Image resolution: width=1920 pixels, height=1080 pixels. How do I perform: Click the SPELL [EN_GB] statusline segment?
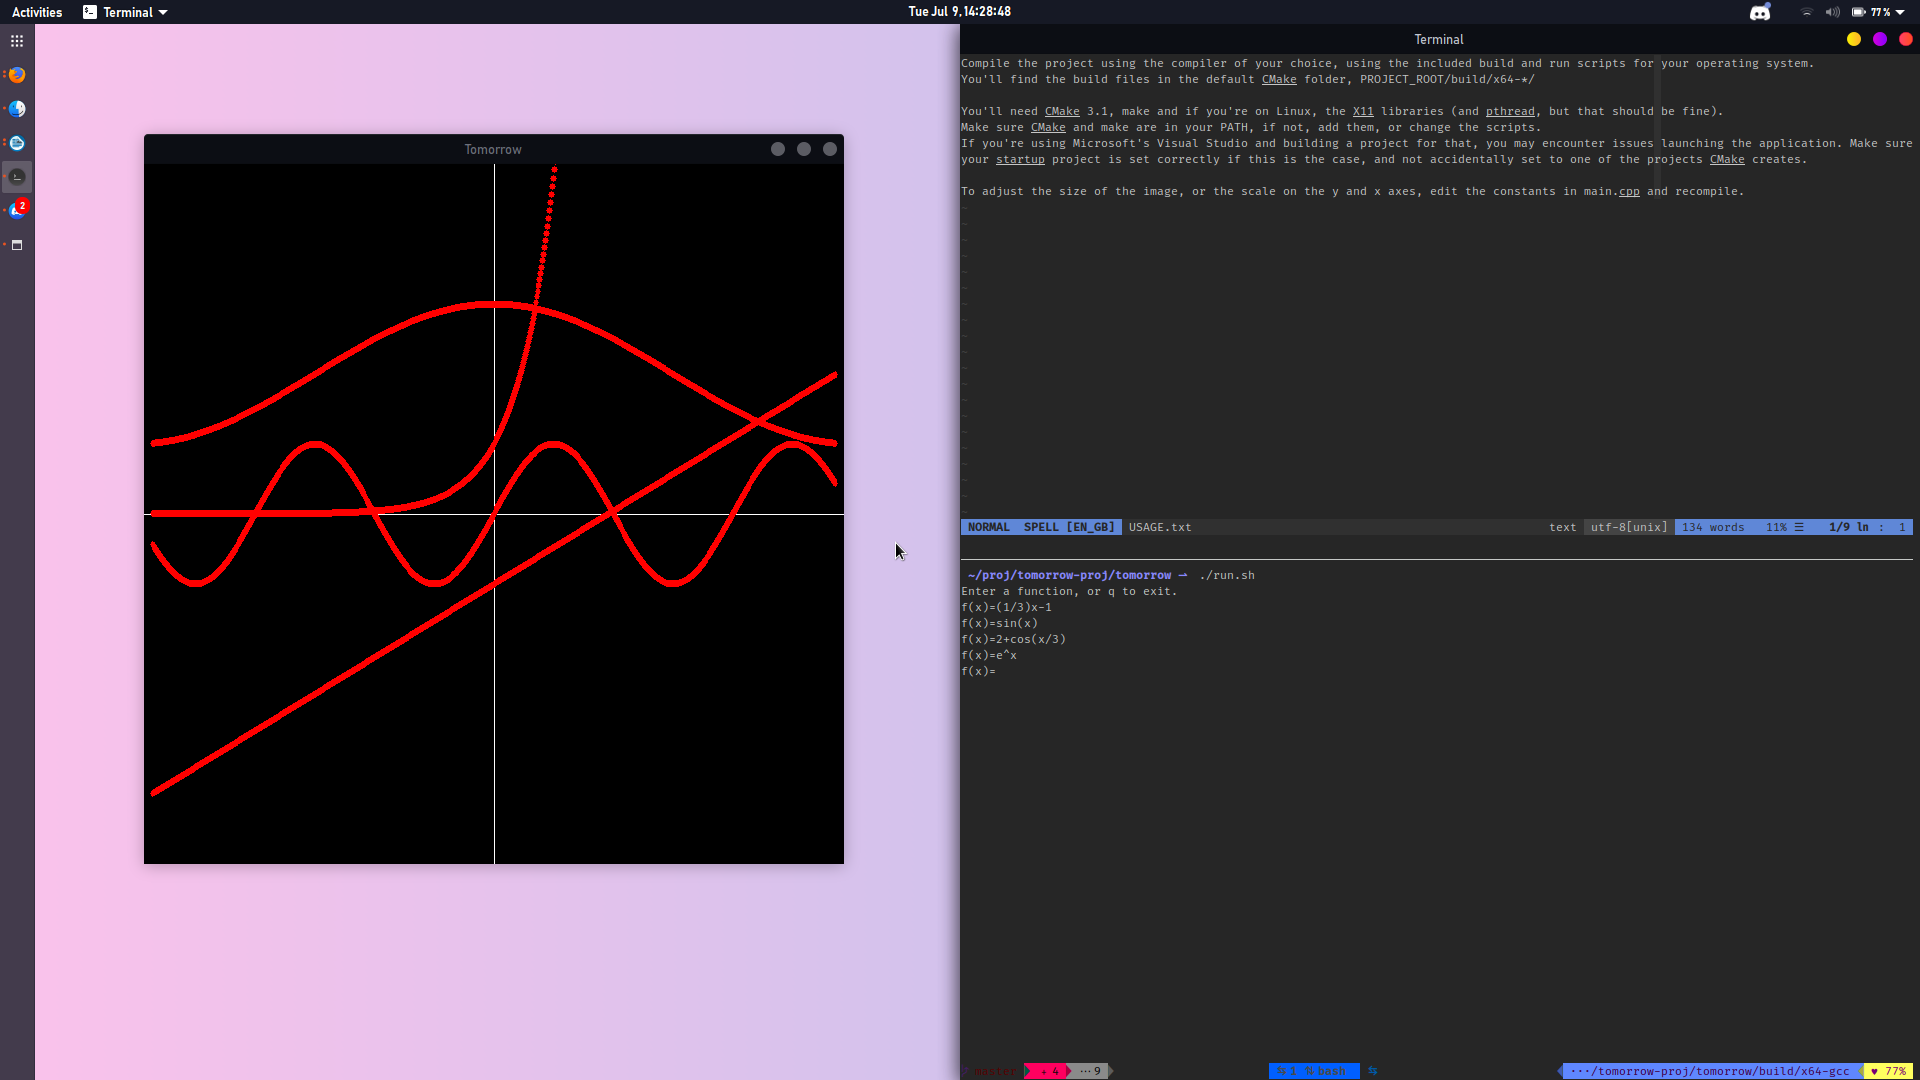[1068, 527]
